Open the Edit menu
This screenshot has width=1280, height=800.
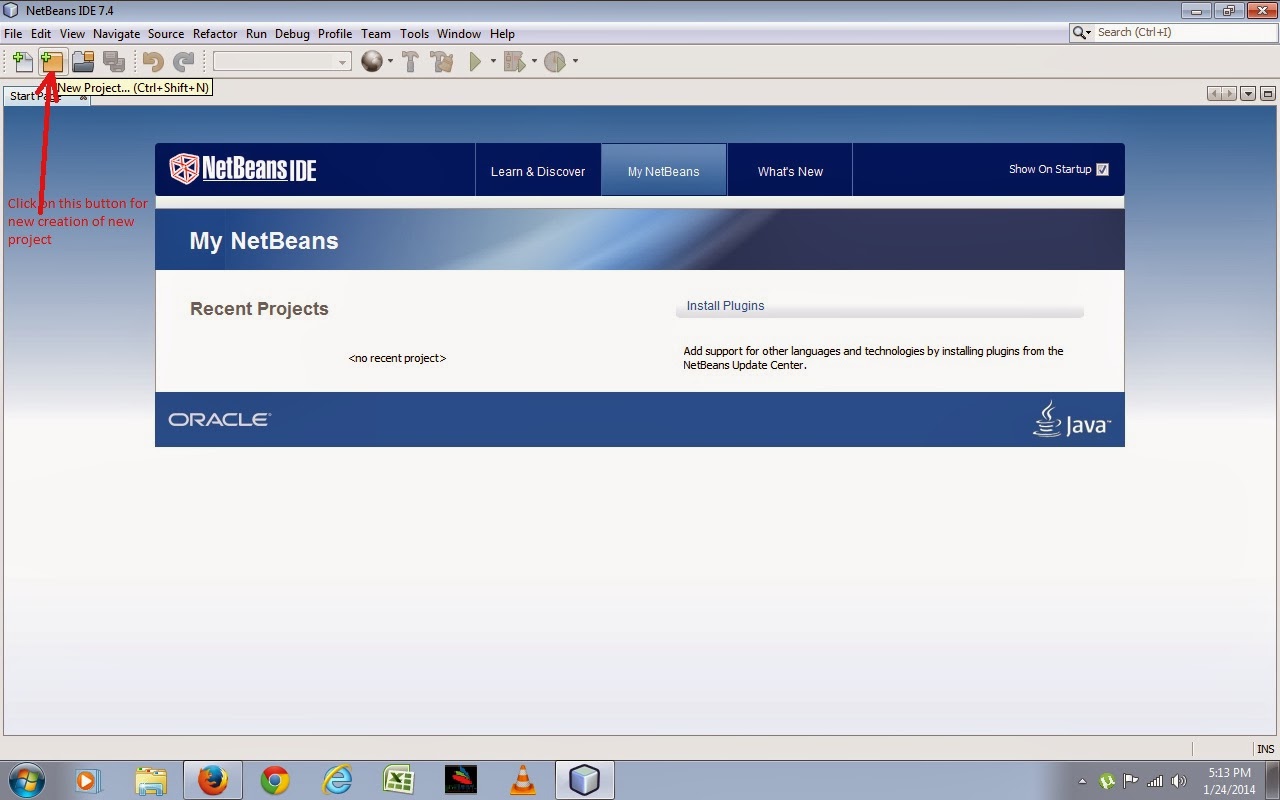pyautogui.click(x=40, y=33)
